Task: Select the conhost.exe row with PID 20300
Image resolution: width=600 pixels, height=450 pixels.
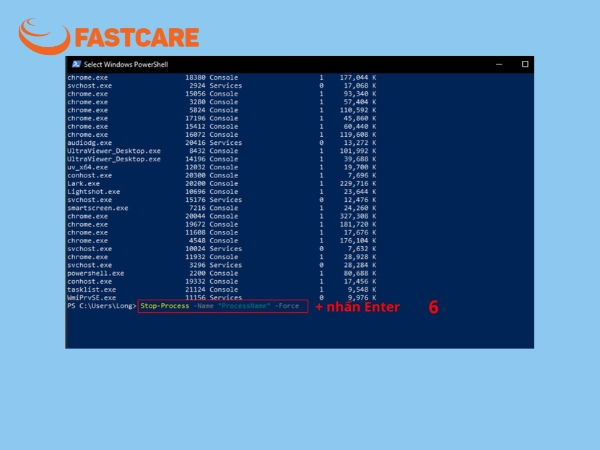Action: coord(222,176)
